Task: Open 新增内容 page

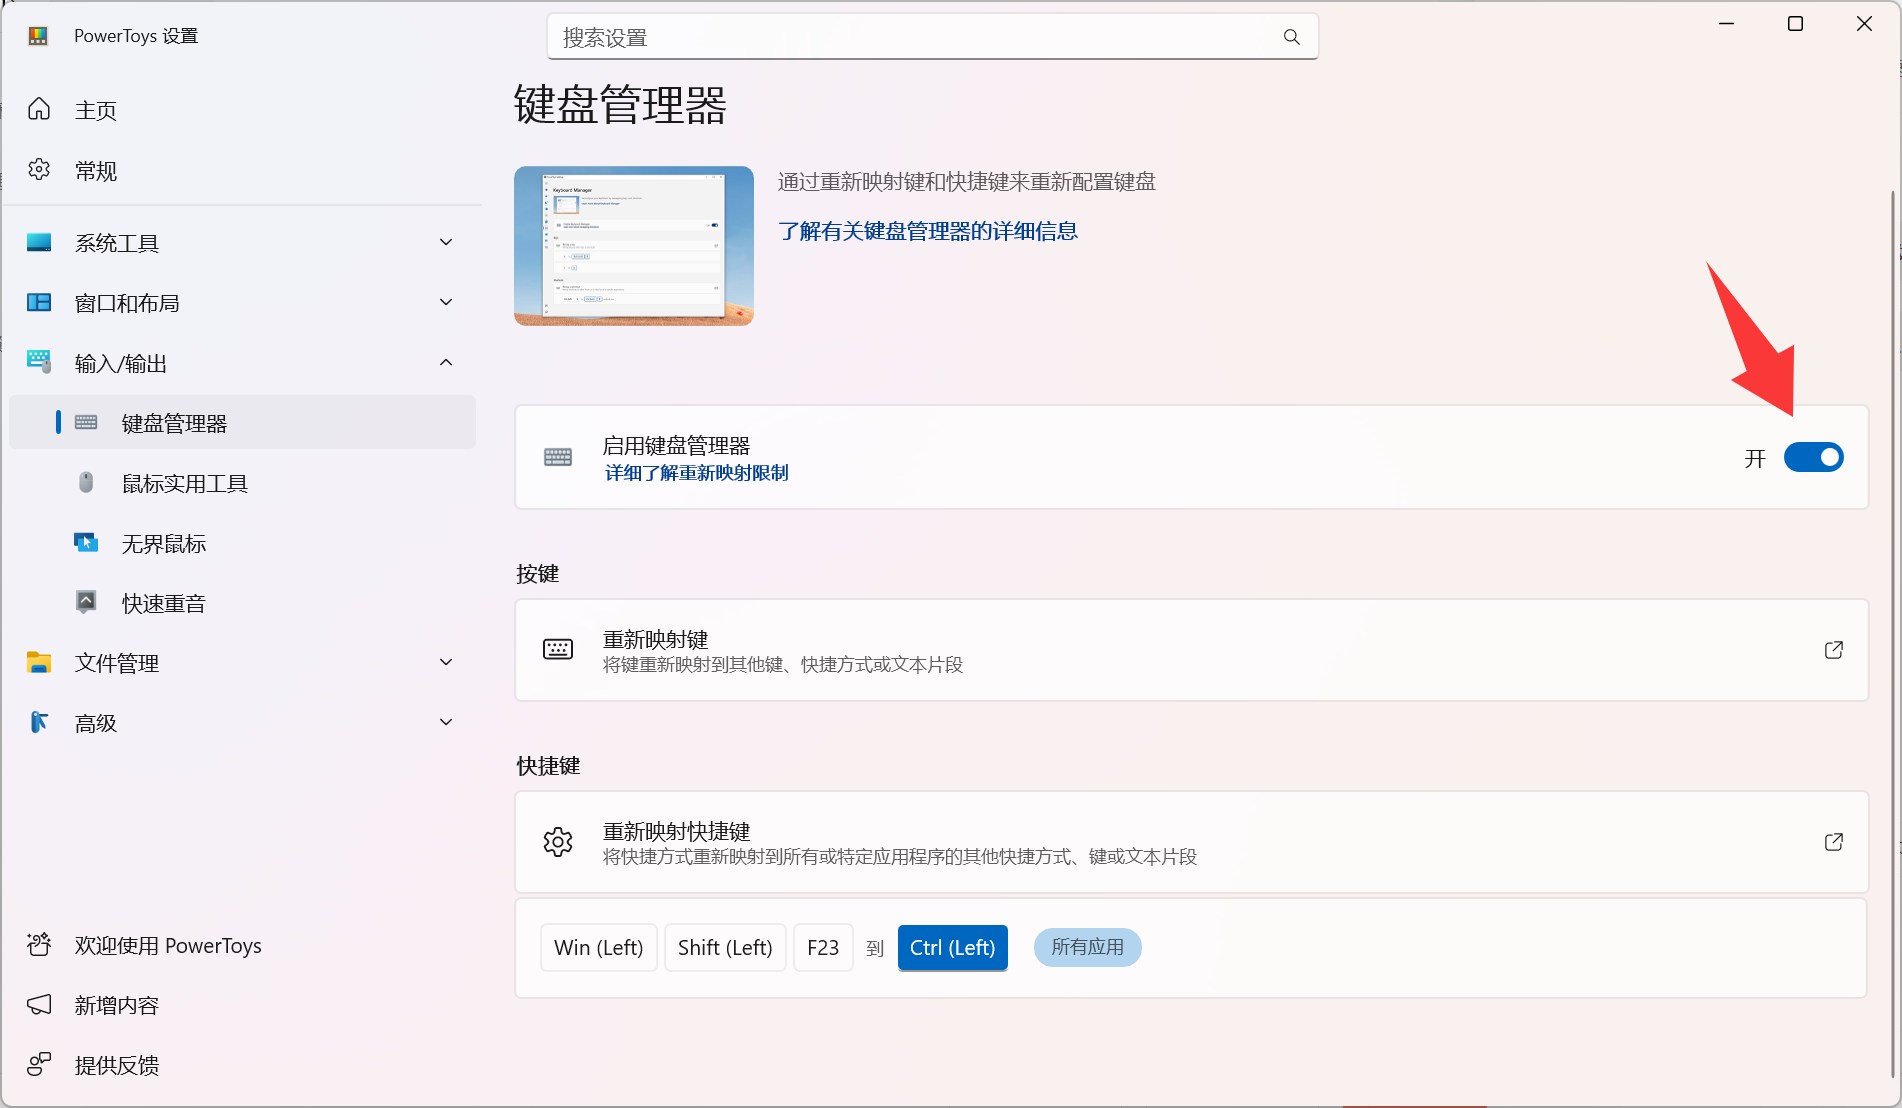Action: coord(242,1005)
